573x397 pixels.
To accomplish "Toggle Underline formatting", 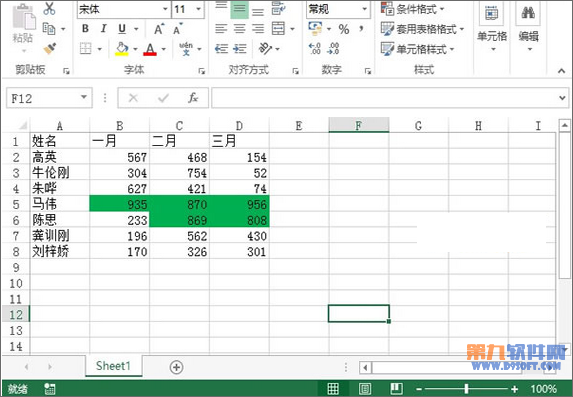I will click(122, 29).
